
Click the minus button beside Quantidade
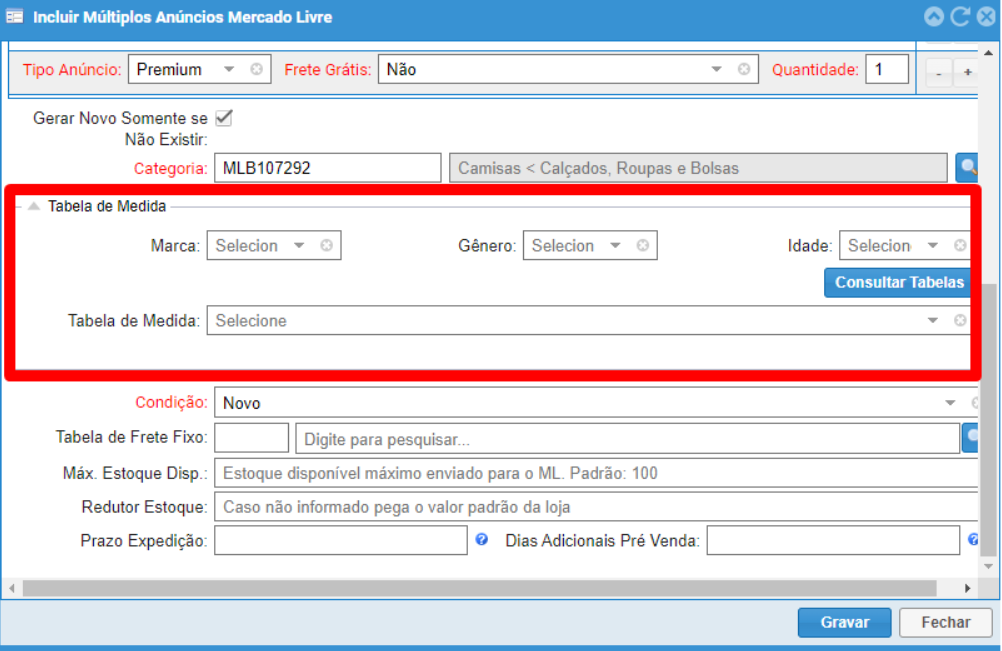938,73
